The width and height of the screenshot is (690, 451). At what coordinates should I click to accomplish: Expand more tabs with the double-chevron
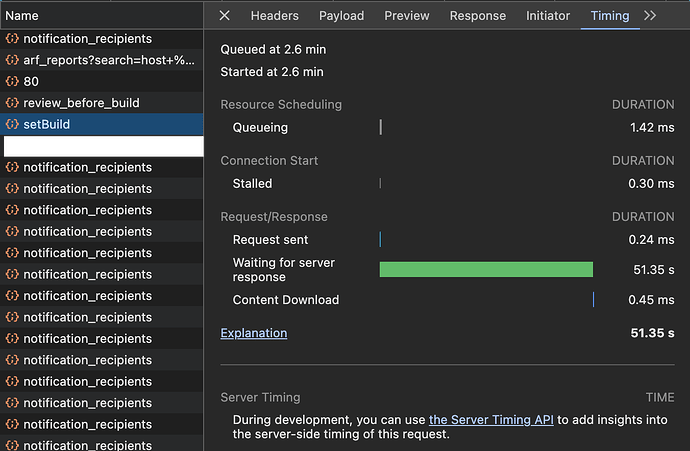coord(650,15)
